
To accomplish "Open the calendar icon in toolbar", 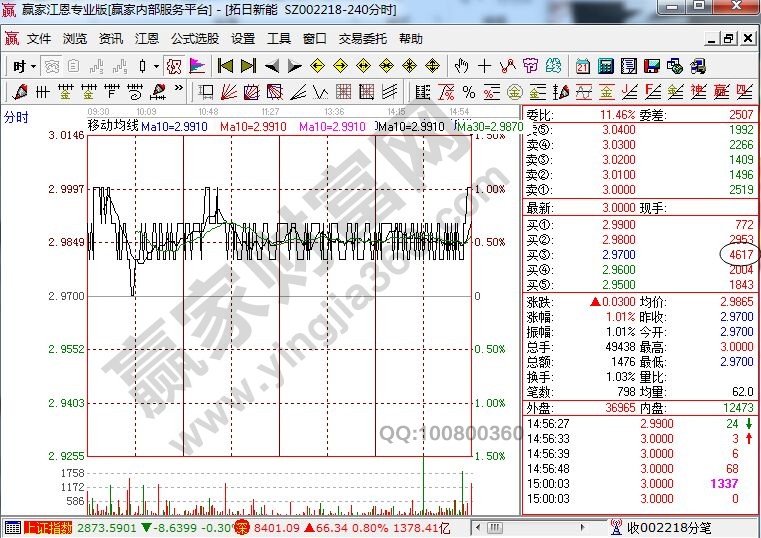I will 582,66.
